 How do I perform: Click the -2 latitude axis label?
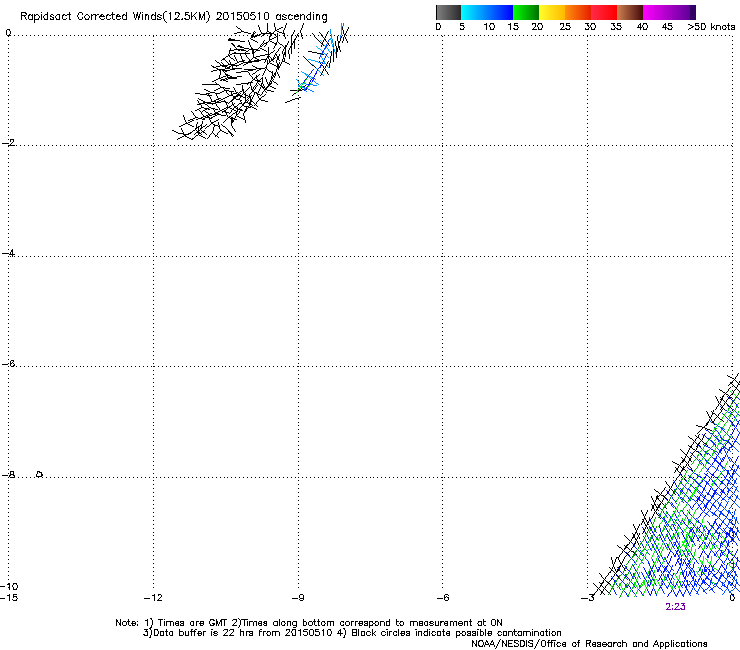pos(8,143)
